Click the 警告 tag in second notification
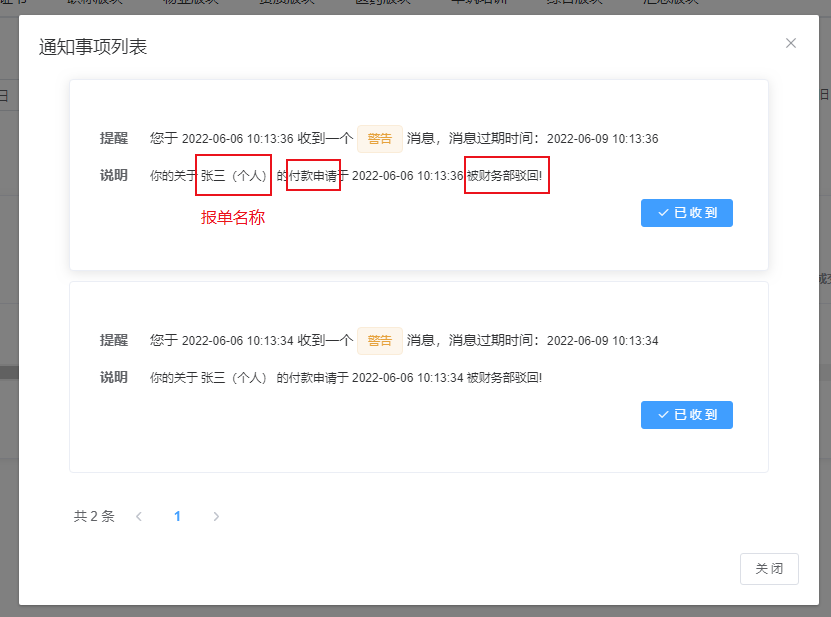The height and width of the screenshot is (617, 831). (379, 341)
